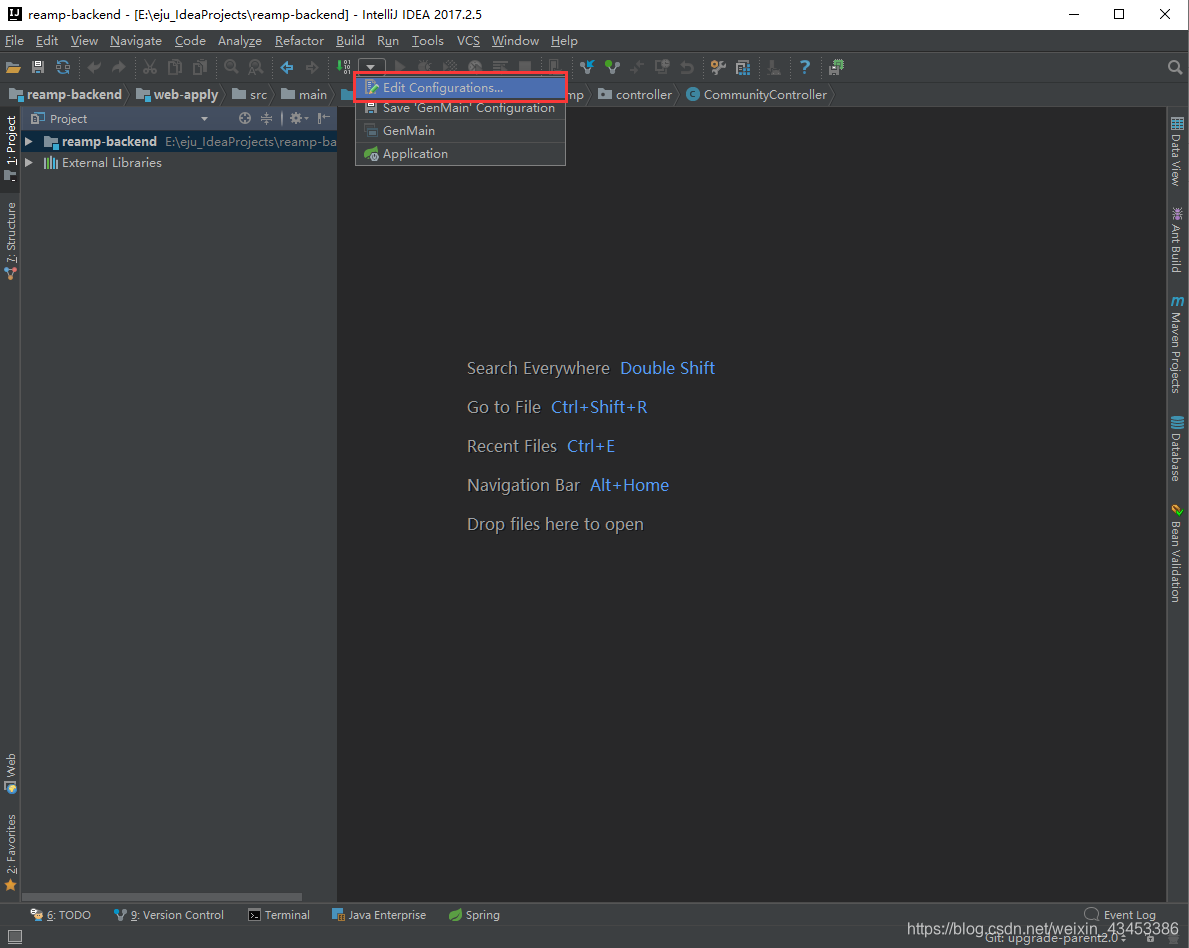Click the Replace icon in the toolbar
This screenshot has height=948, width=1189.
(x=256, y=67)
